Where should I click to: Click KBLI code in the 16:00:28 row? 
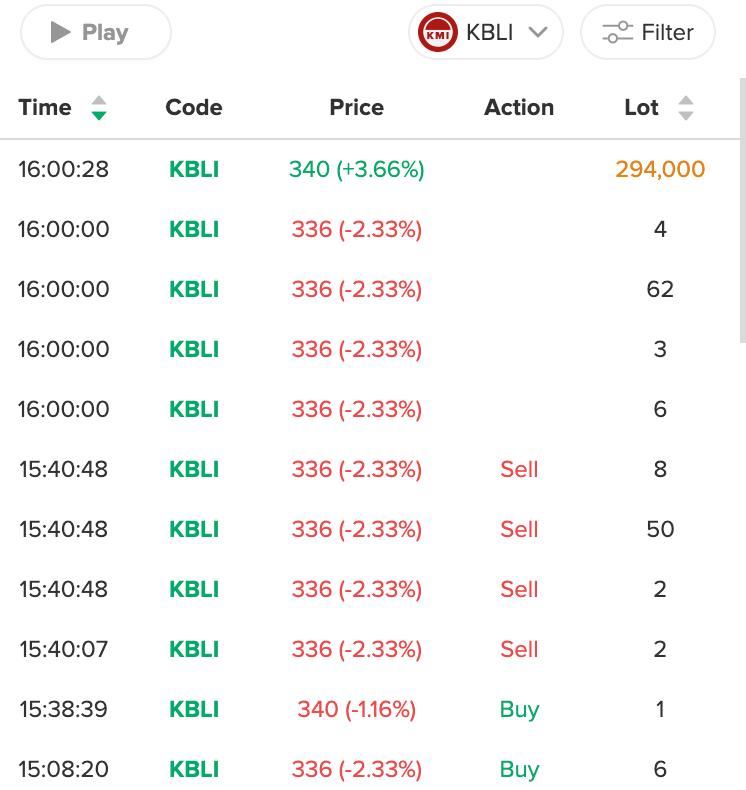click(x=194, y=169)
